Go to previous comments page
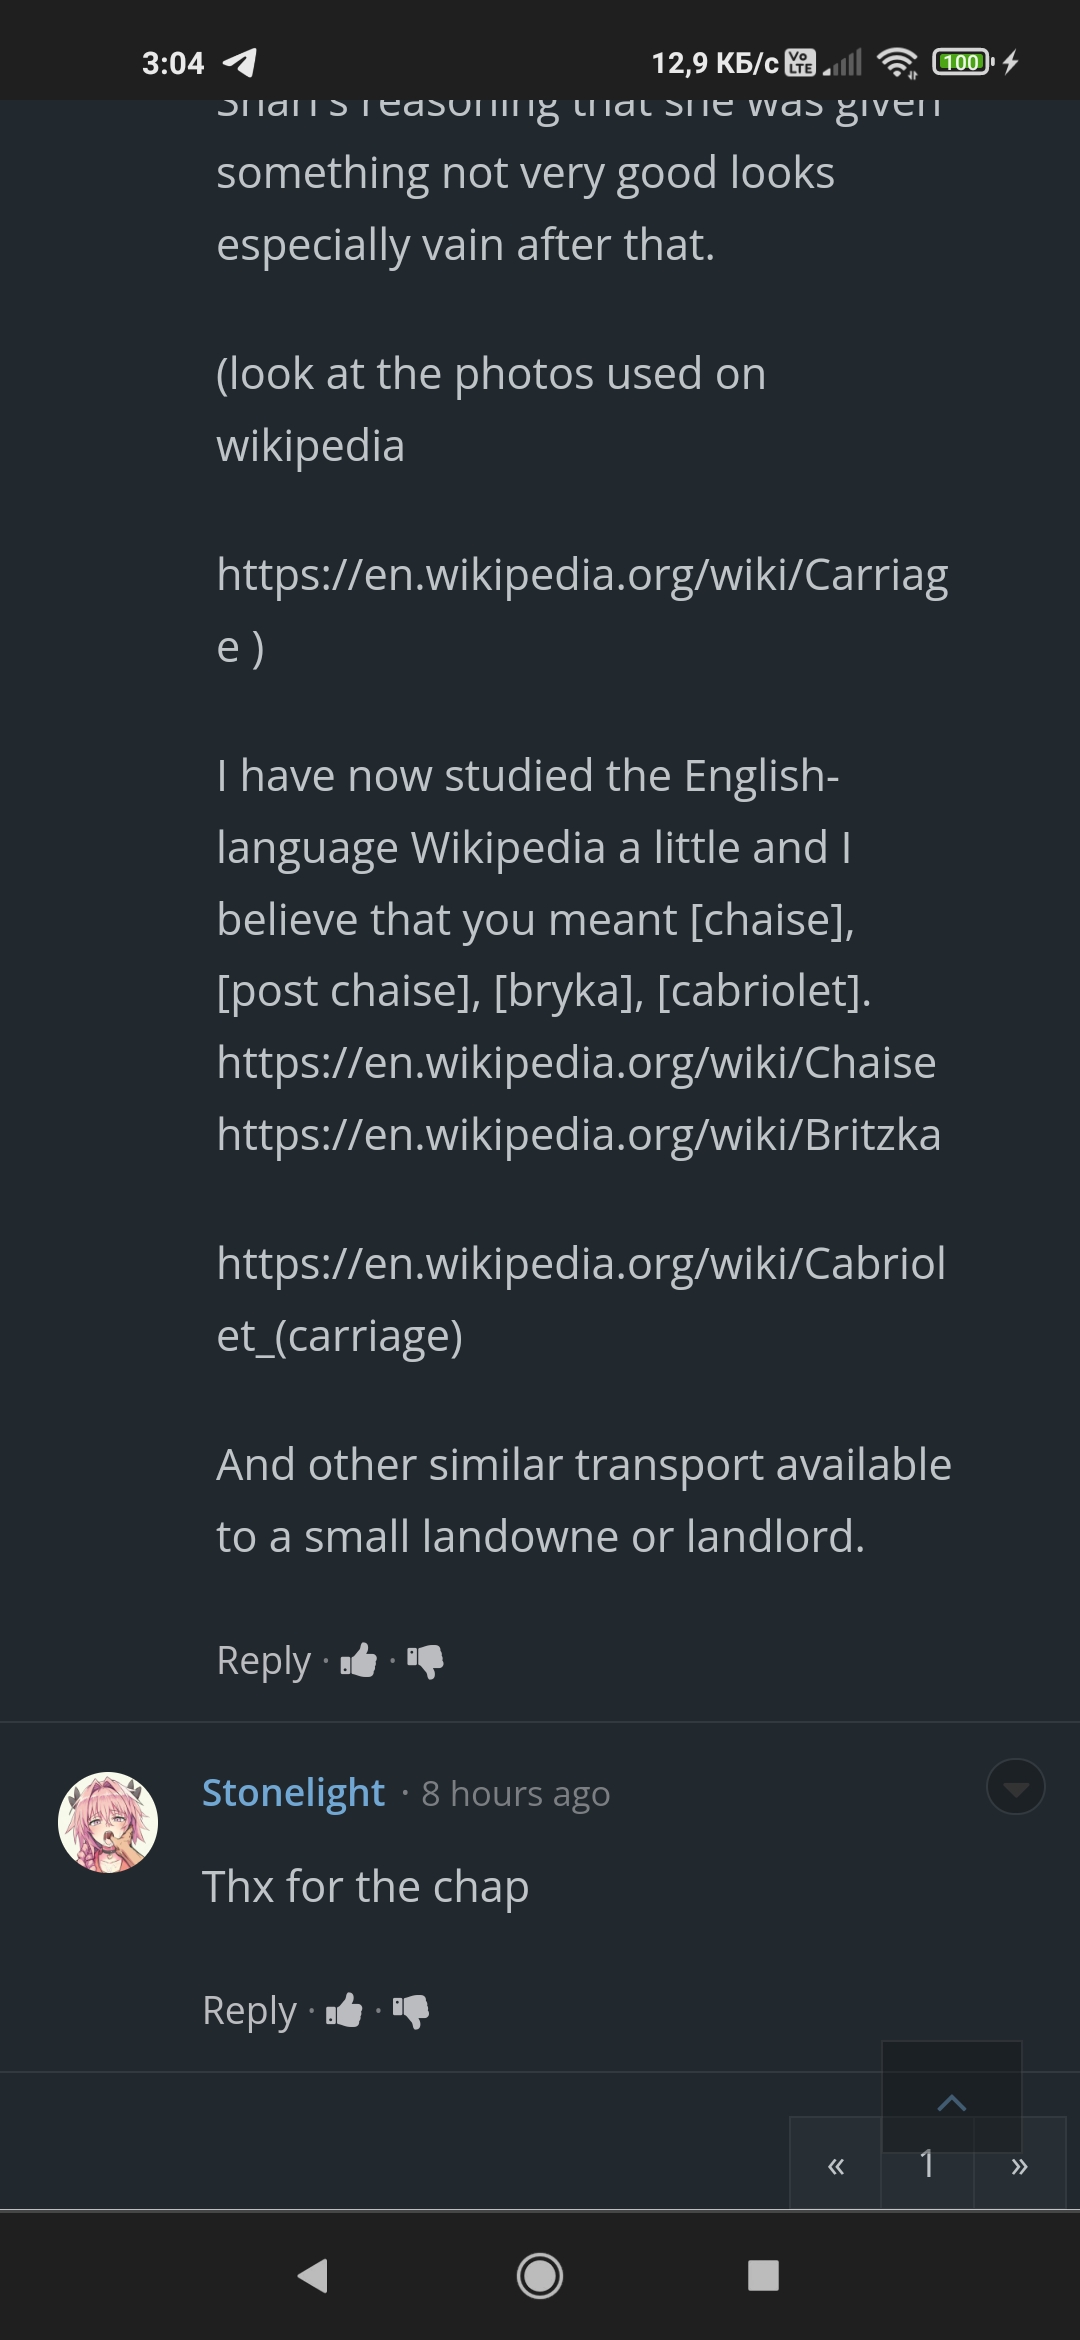1080x2340 pixels. (x=836, y=2165)
